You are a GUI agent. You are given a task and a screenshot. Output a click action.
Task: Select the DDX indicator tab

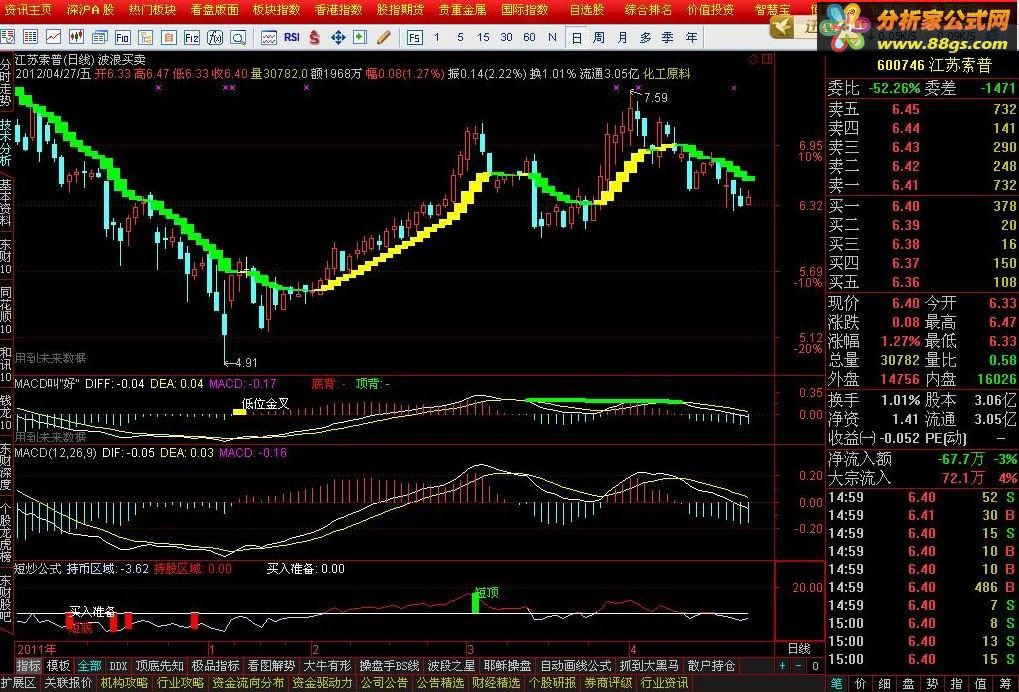pos(118,666)
